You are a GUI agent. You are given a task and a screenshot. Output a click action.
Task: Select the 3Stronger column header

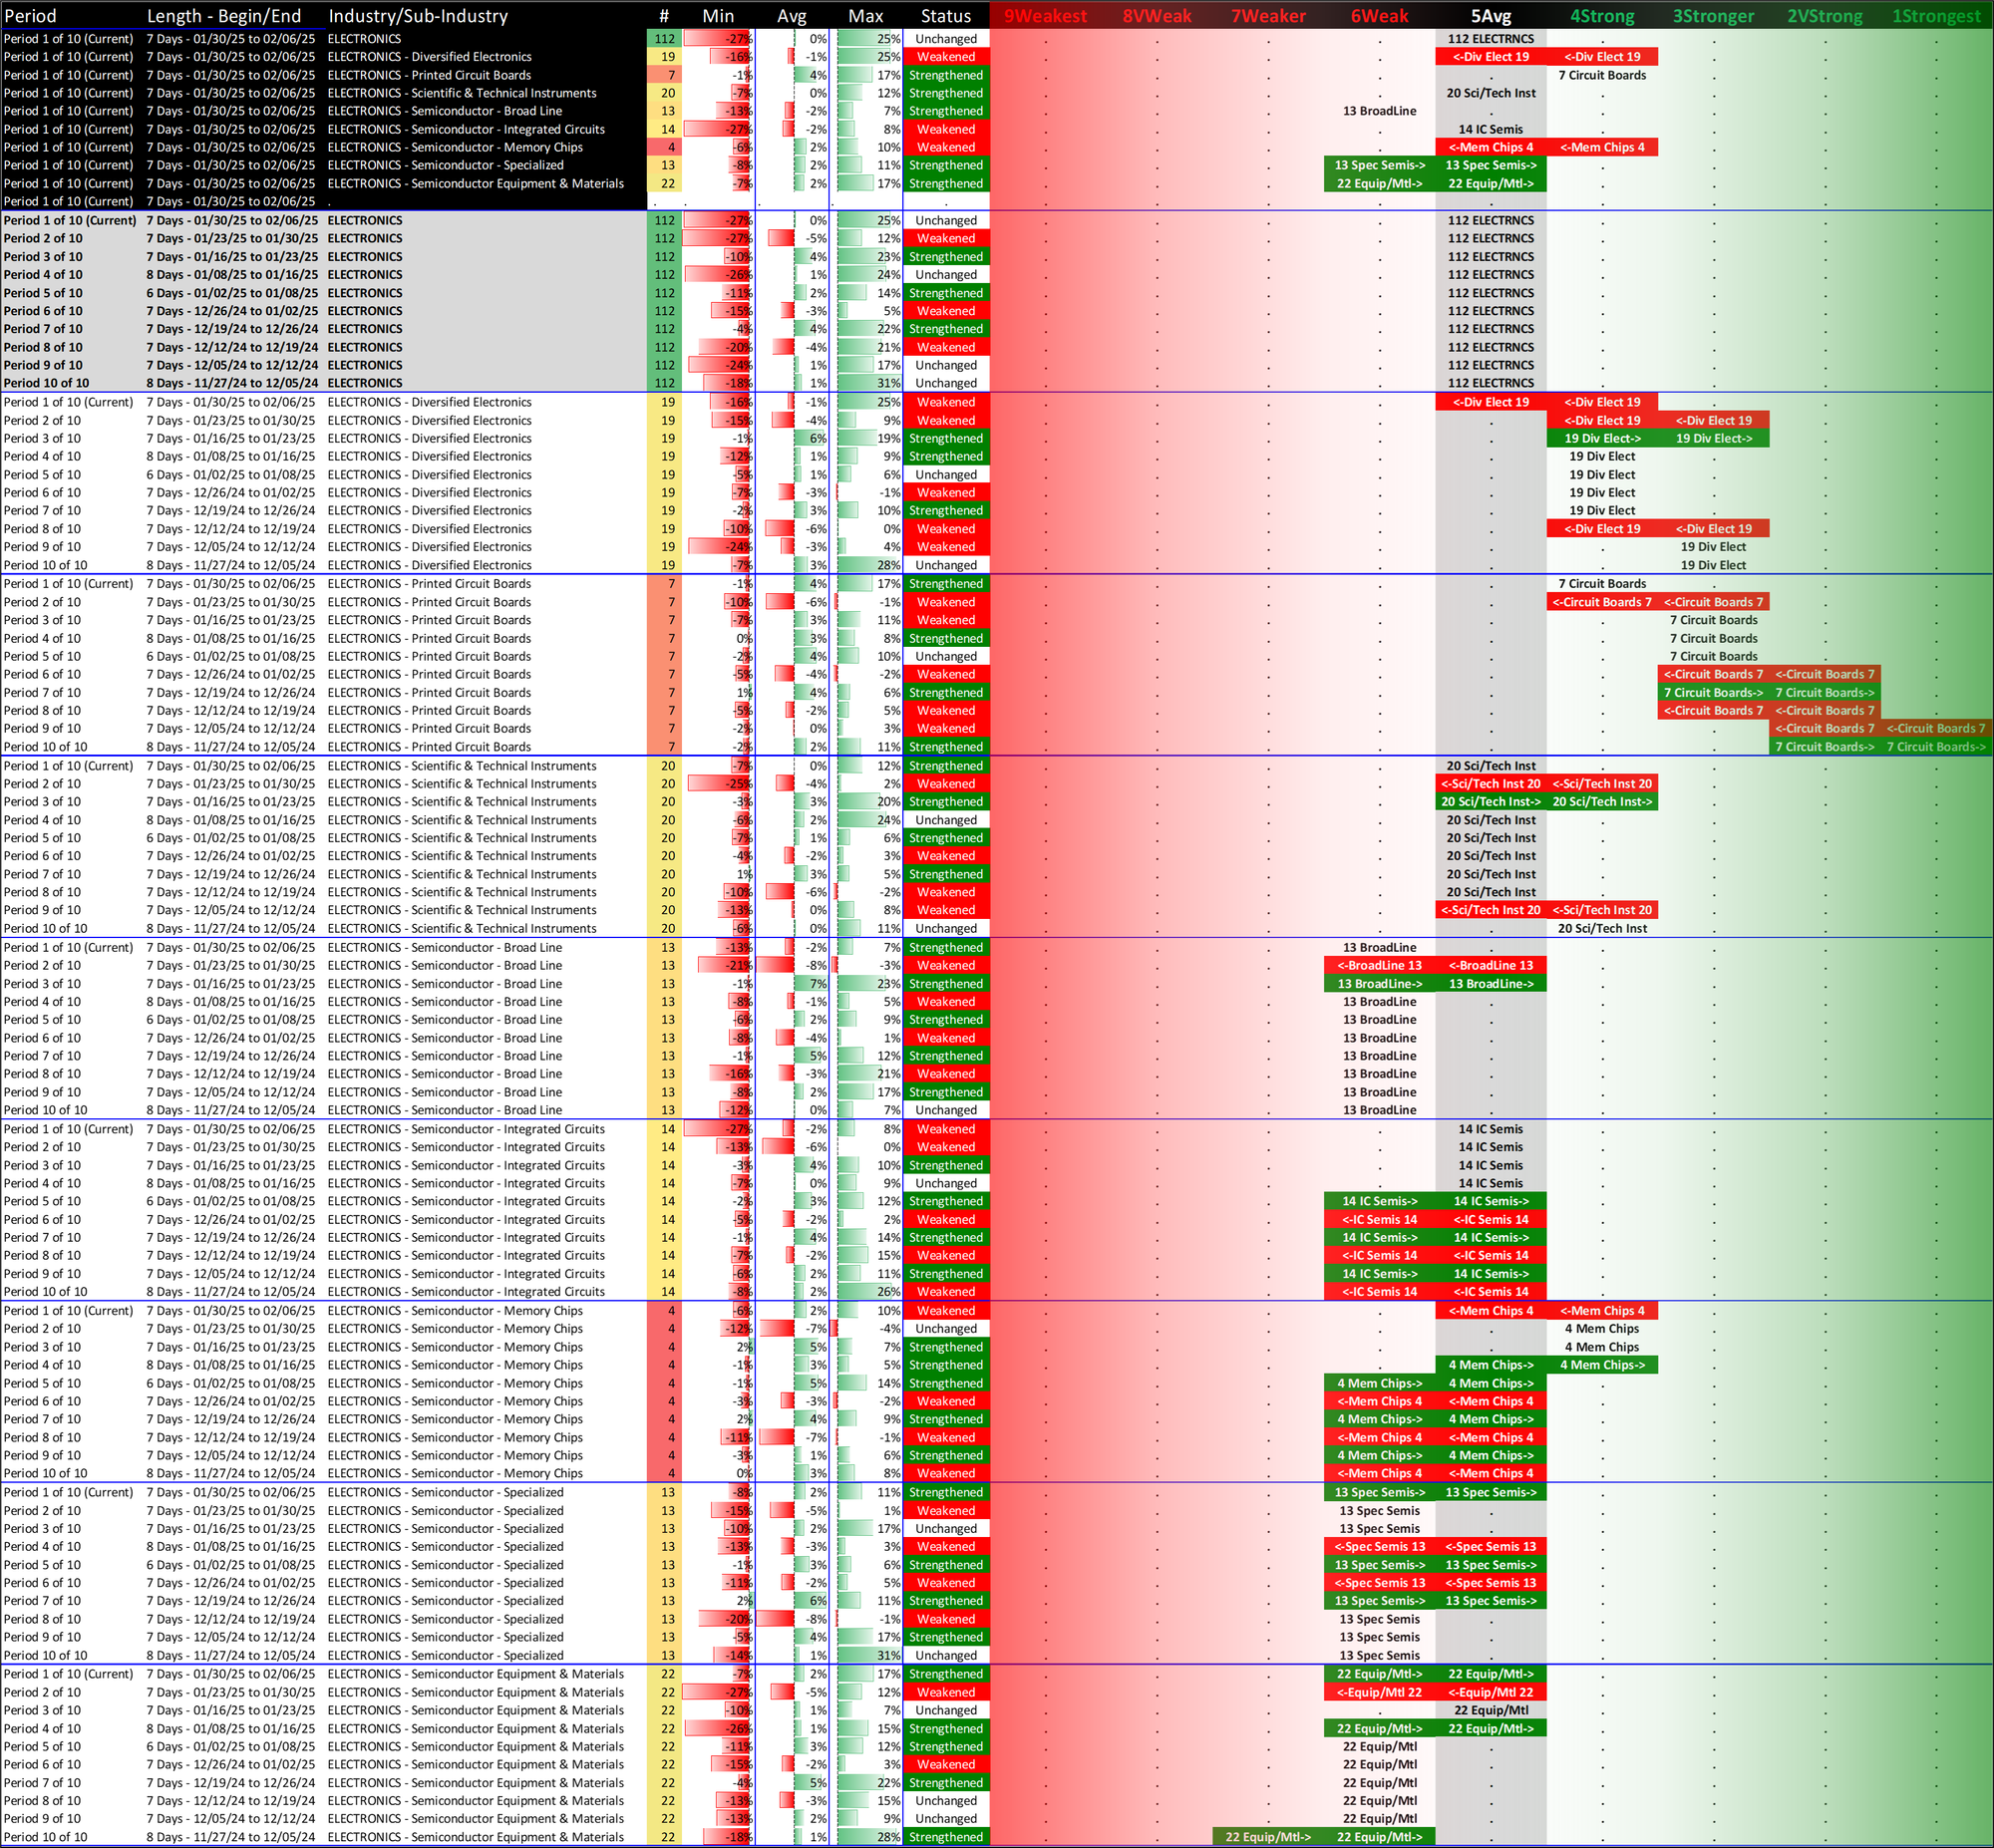pyautogui.click(x=1713, y=16)
